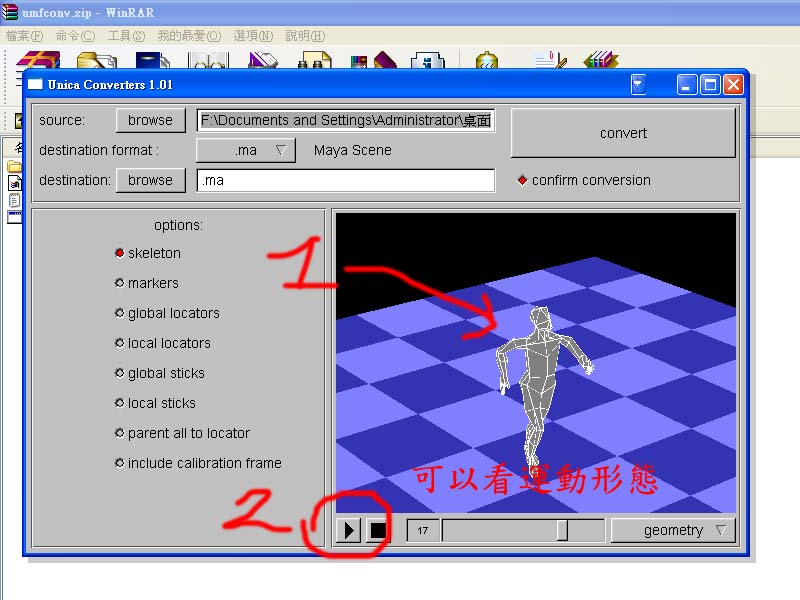
Task: Click the WinRAR Extract To folder icon
Action: click(96, 60)
